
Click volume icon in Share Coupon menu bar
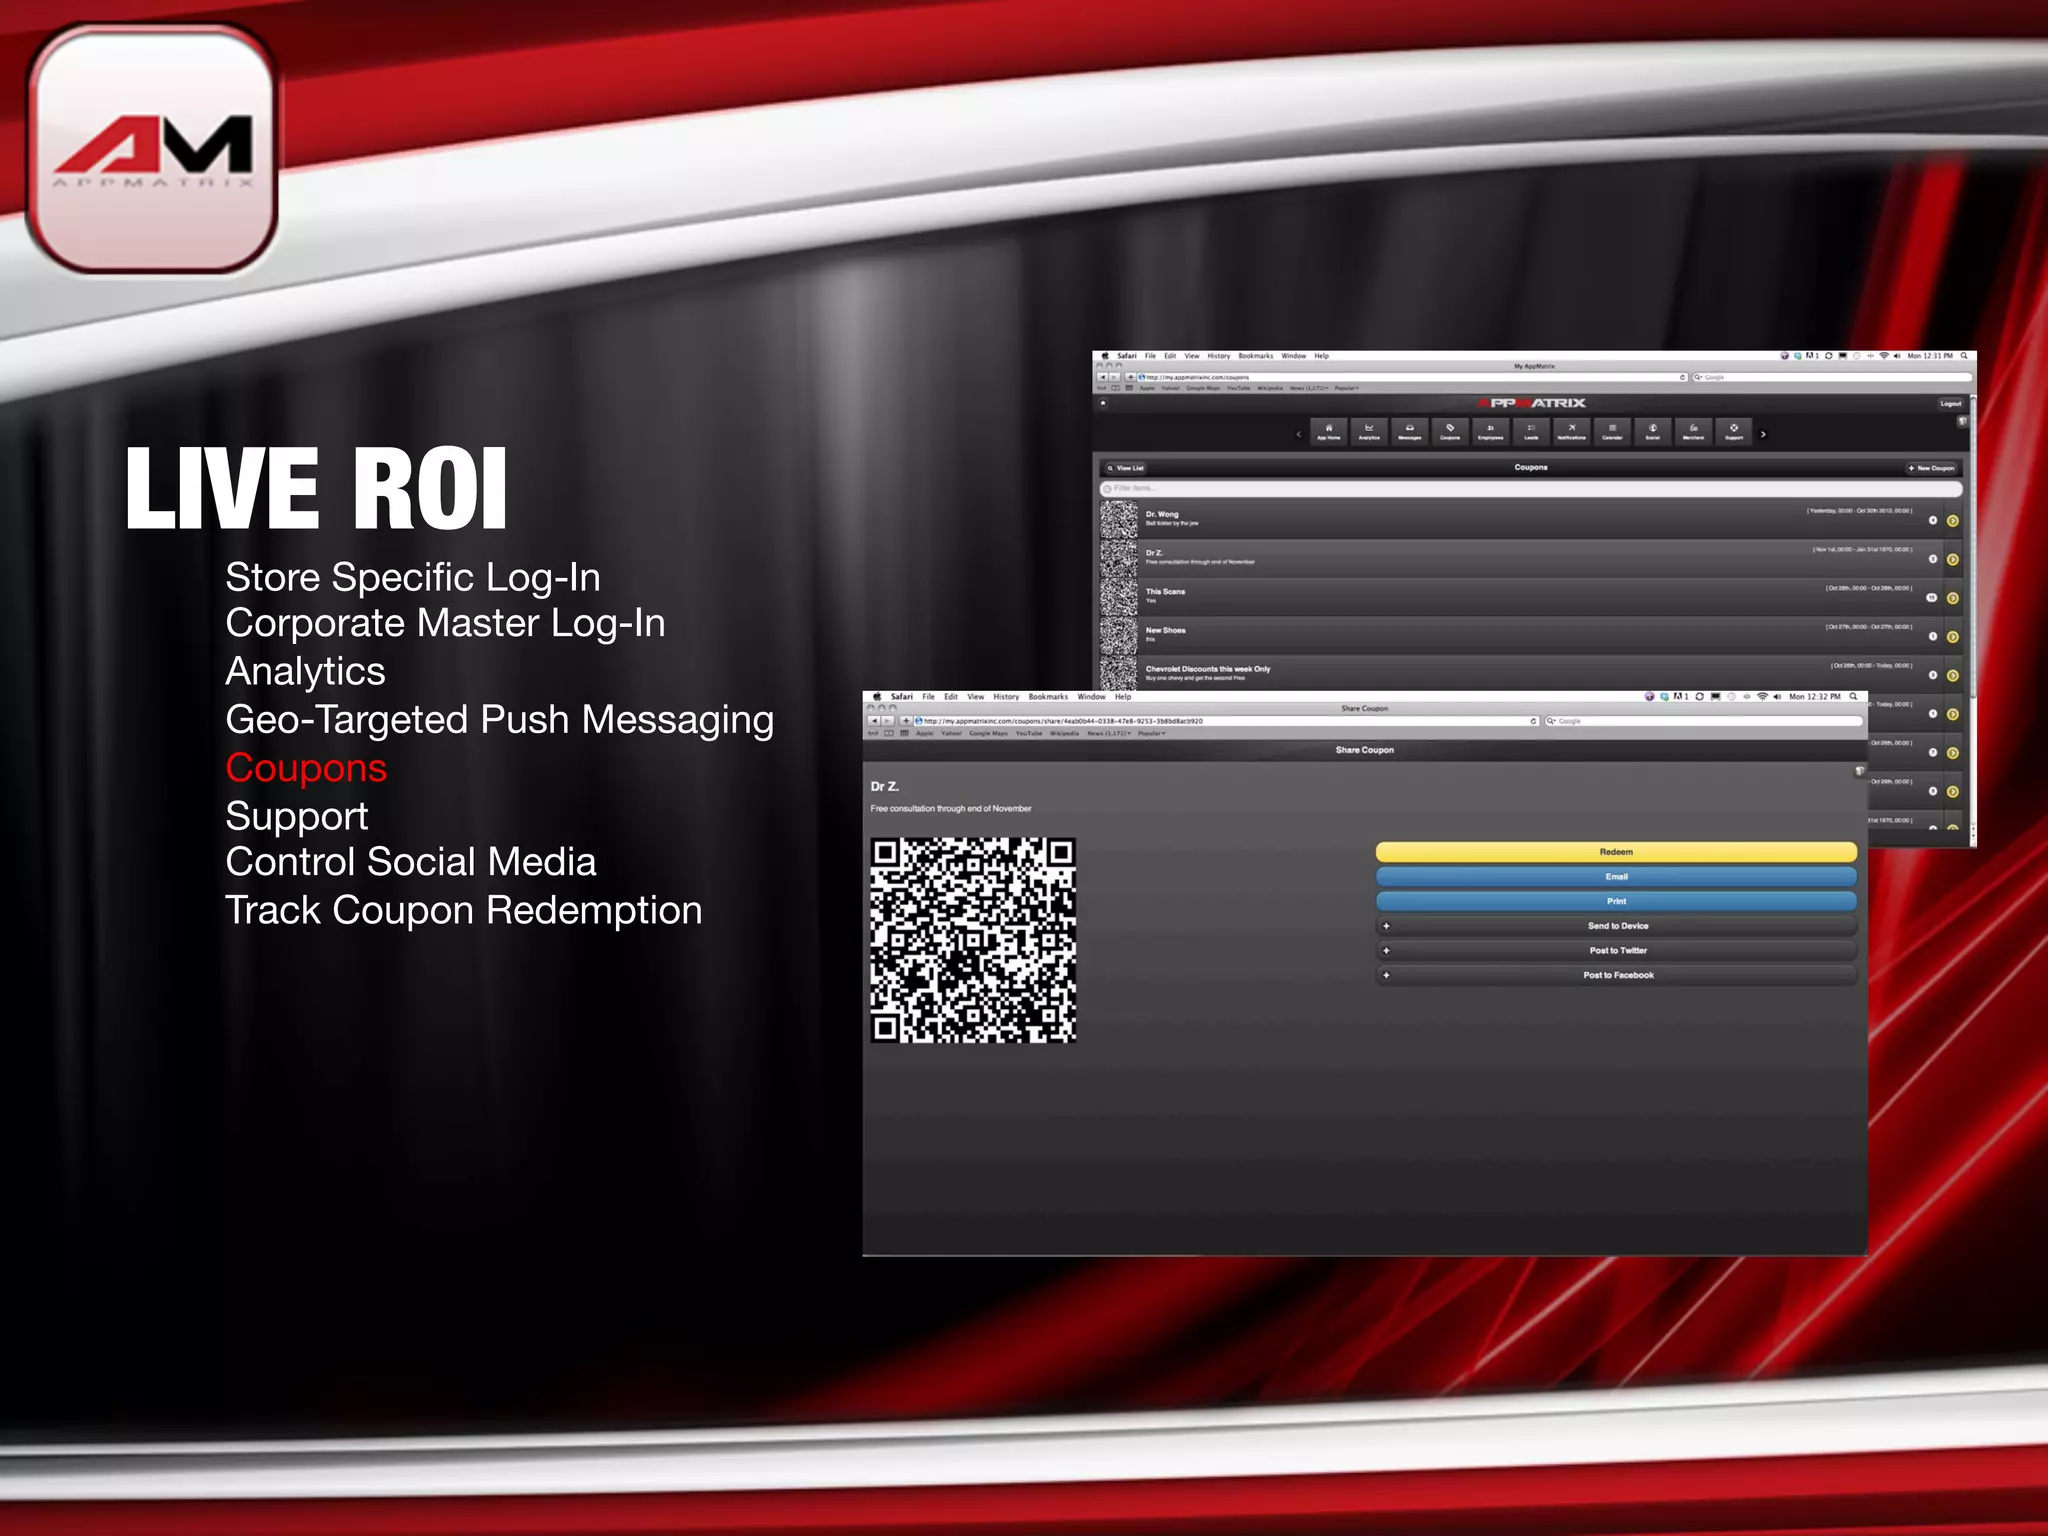coord(1778,697)
